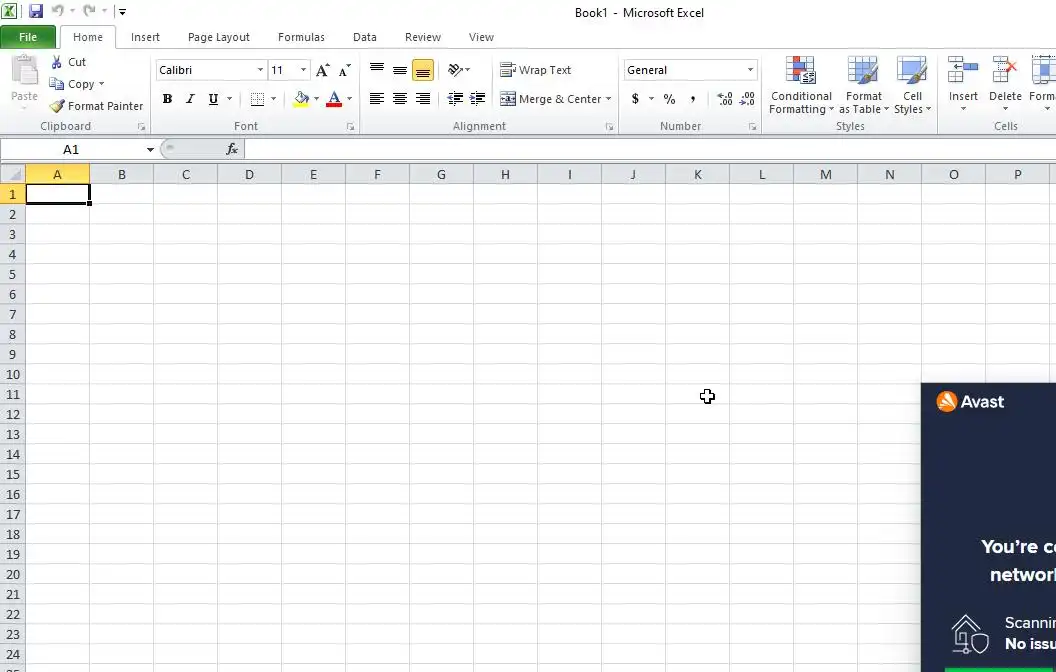Open Font Color palette dropdown arrow

pos(350,99)
